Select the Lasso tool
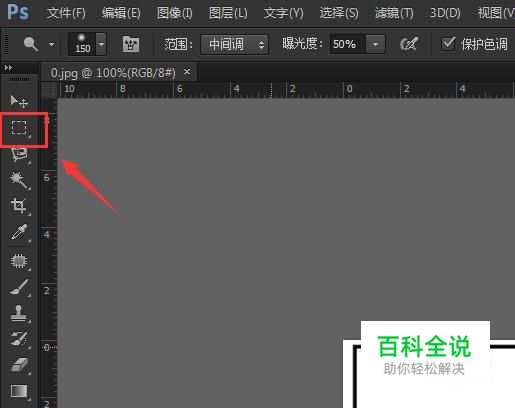515x408 pixels. [x=19, y=154]
